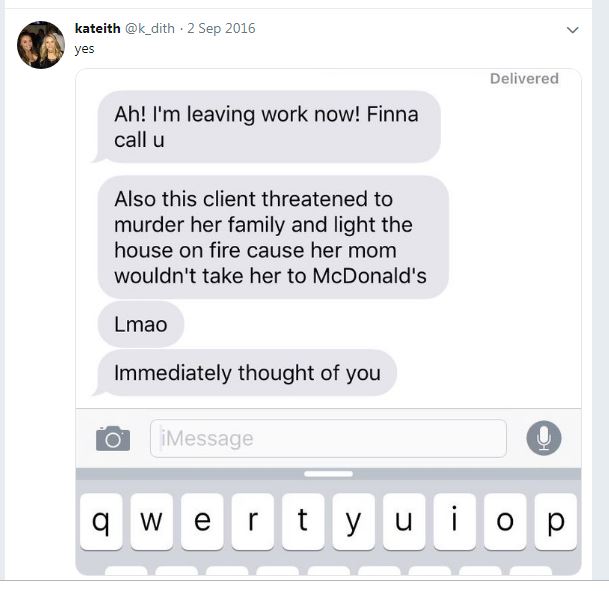The width and height of the screenshot is (609, 591).
Task: Tap the e key on keyboard
Action: 202,521
